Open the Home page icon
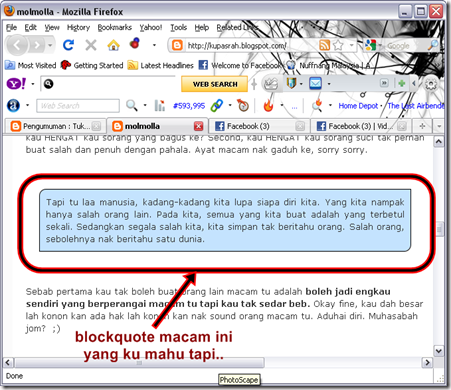Image resolution: width=451 pixels, height=390 pixels. pos(113,45)
